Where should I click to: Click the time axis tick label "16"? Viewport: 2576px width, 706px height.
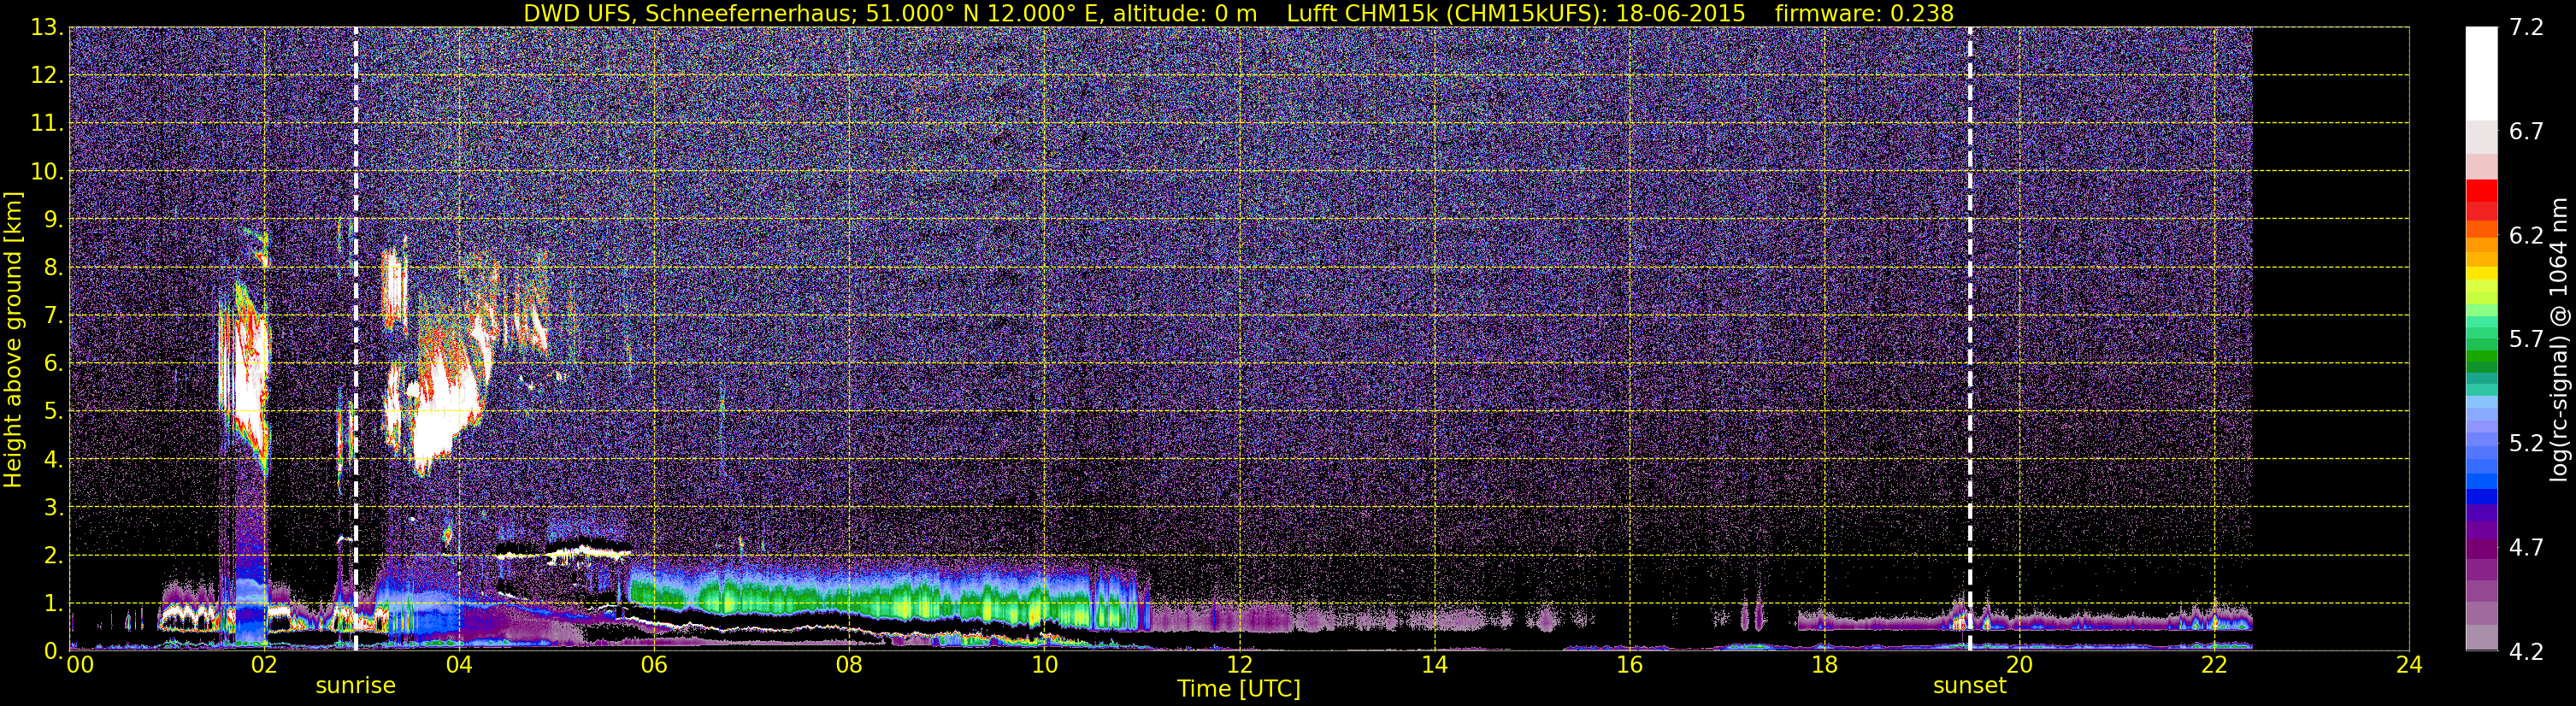[1629, 666]
